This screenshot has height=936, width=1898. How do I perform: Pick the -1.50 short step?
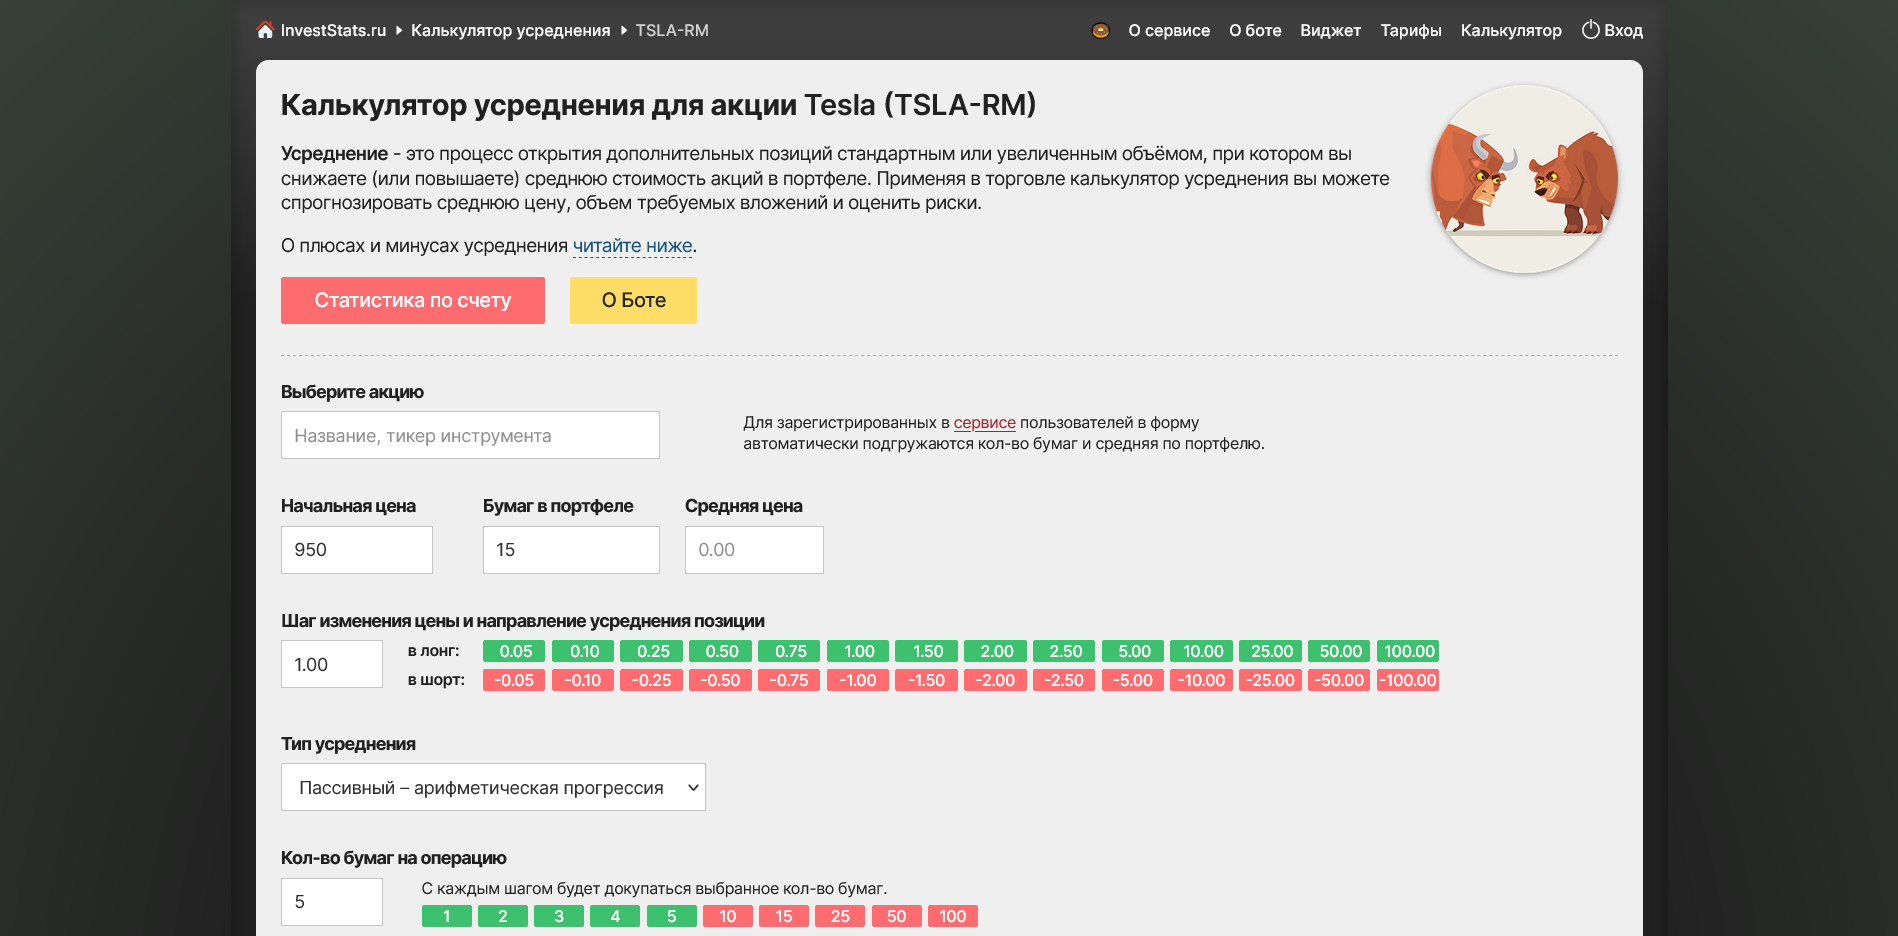coord(927,680)
